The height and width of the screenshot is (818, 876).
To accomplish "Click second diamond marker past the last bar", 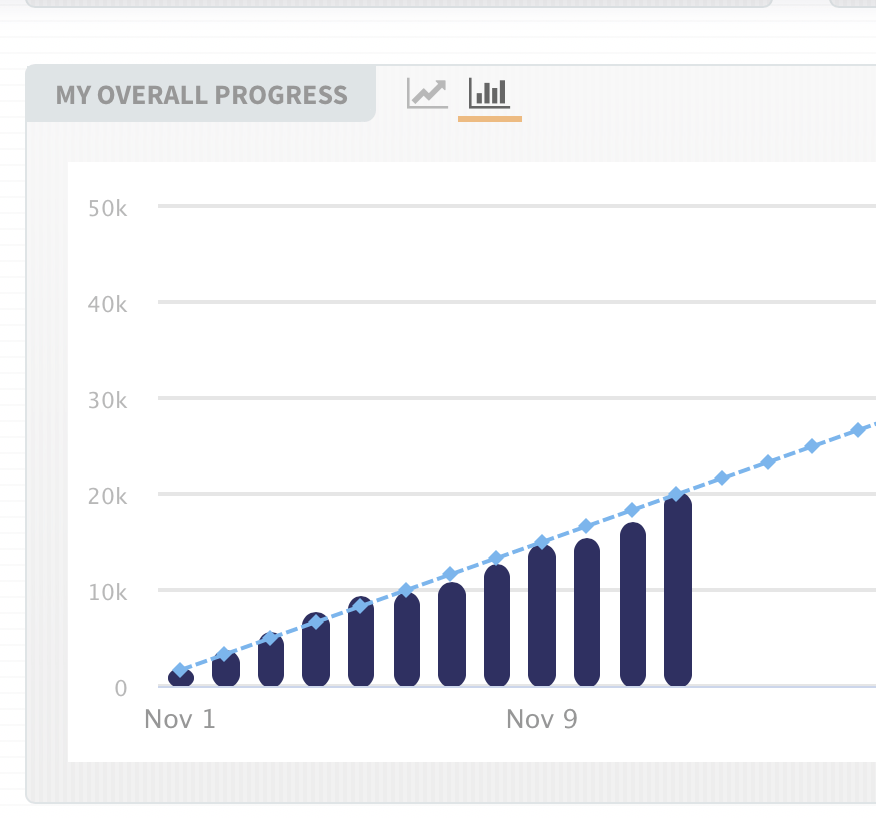I will [768, 462].
